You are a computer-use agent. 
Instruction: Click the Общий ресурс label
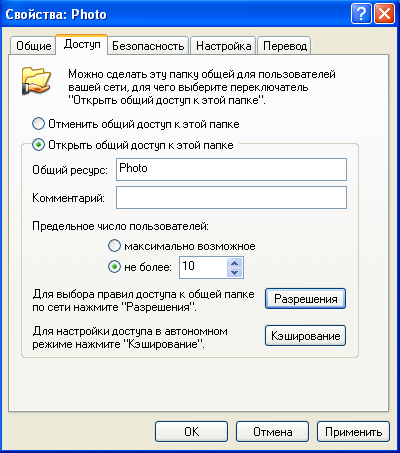tap(70, 170)
